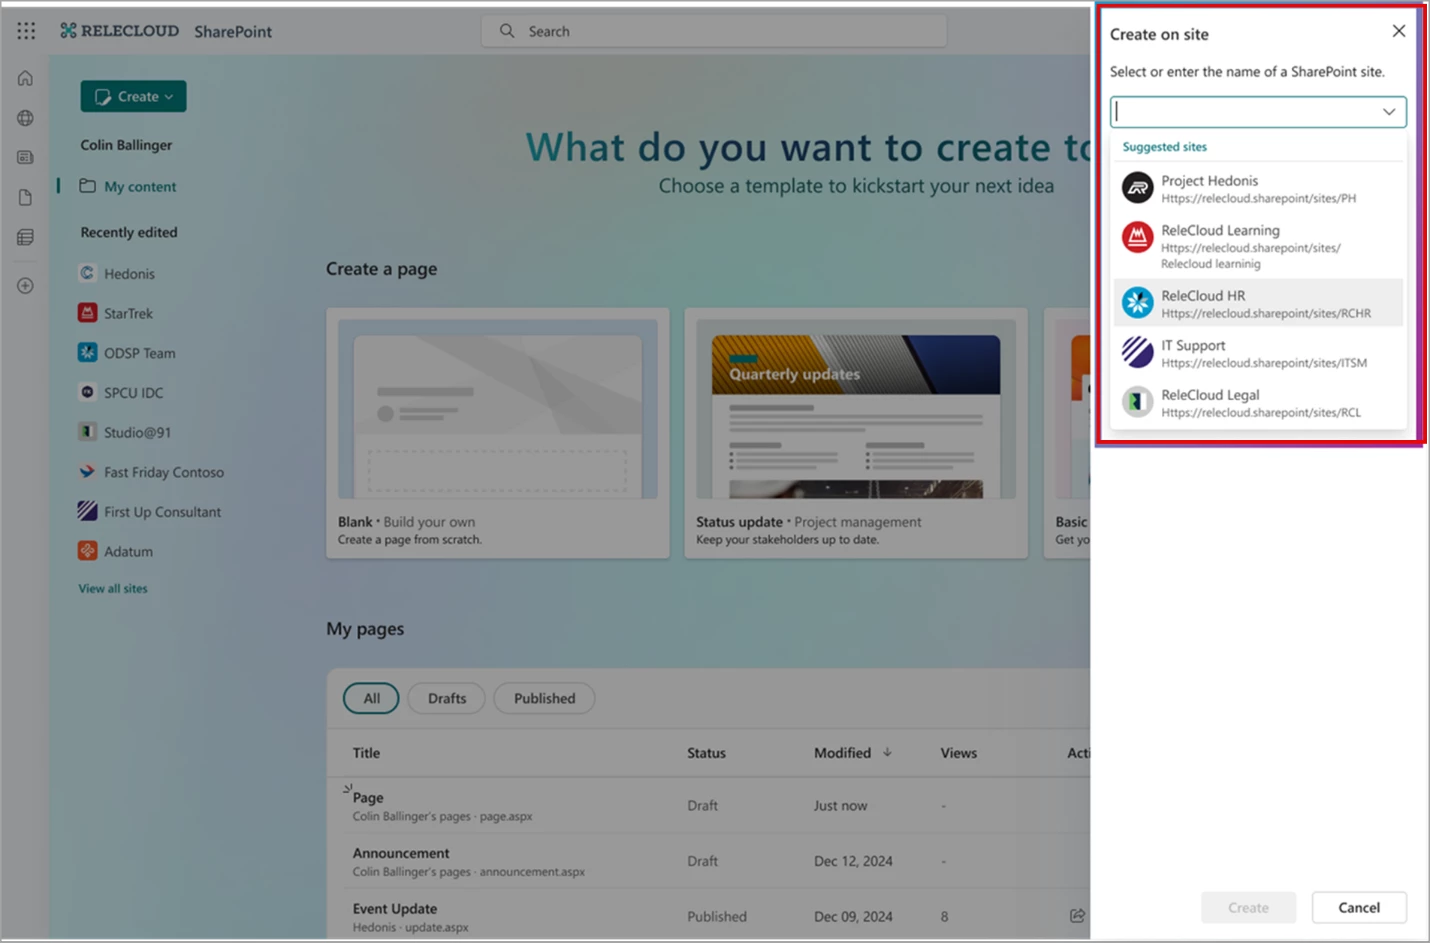
Task: Click the plus create icon in rail
Action: pyautogui.click(x=25, y=286)
